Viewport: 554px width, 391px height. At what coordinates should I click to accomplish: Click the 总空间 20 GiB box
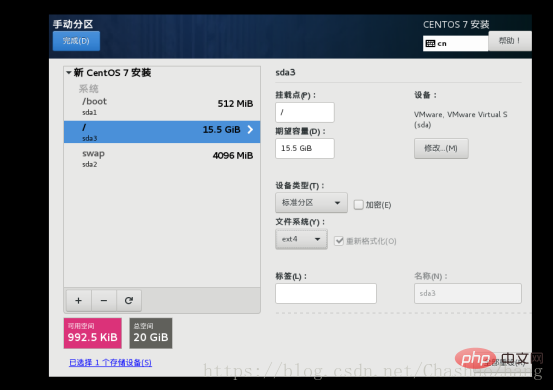click(x=151, y=333)
